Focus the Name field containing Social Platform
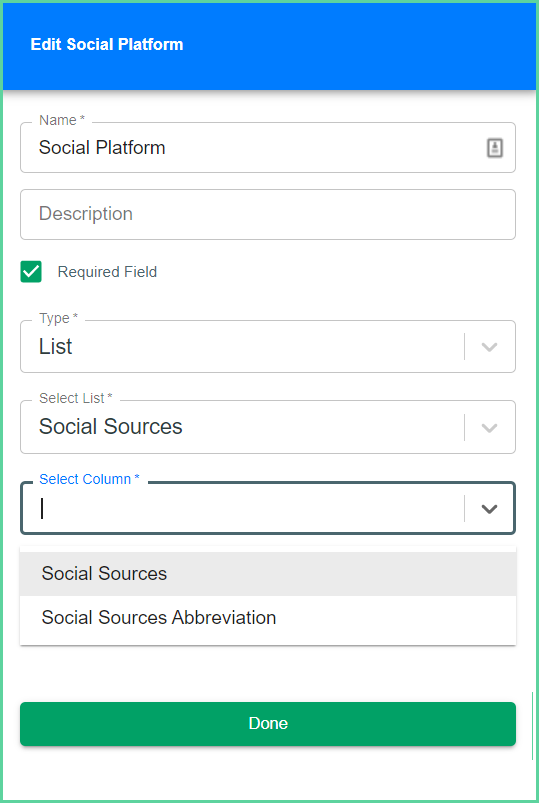Image resolution: width=539 pixels, height=803 pixels. (x=268, y=147)
